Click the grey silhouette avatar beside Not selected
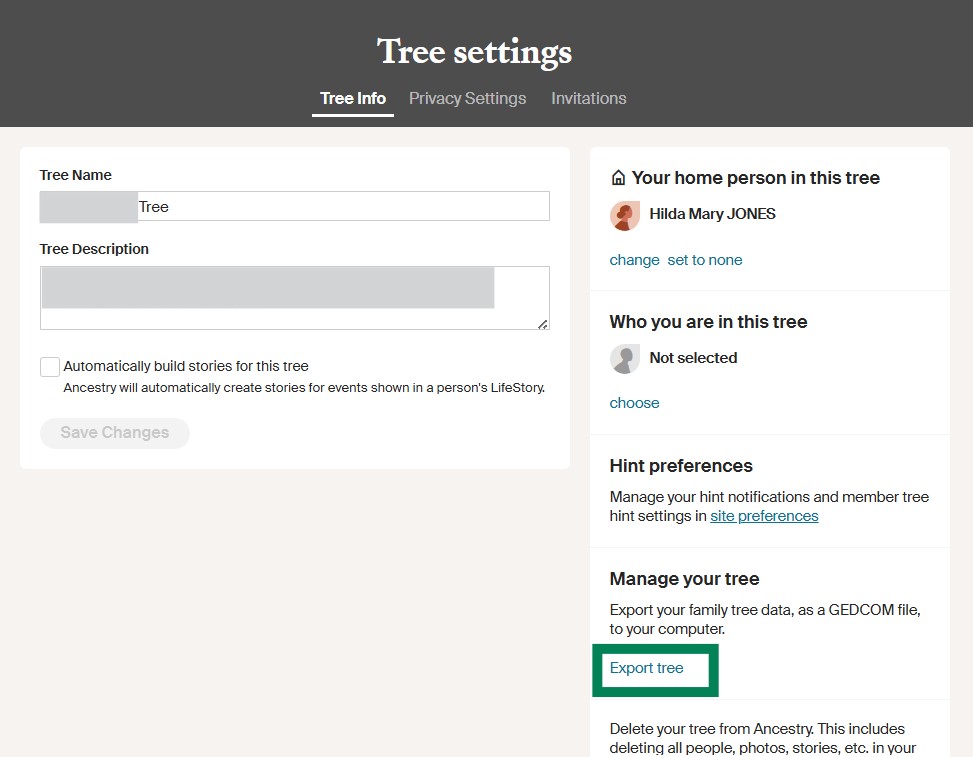 [x=625, y=359]
